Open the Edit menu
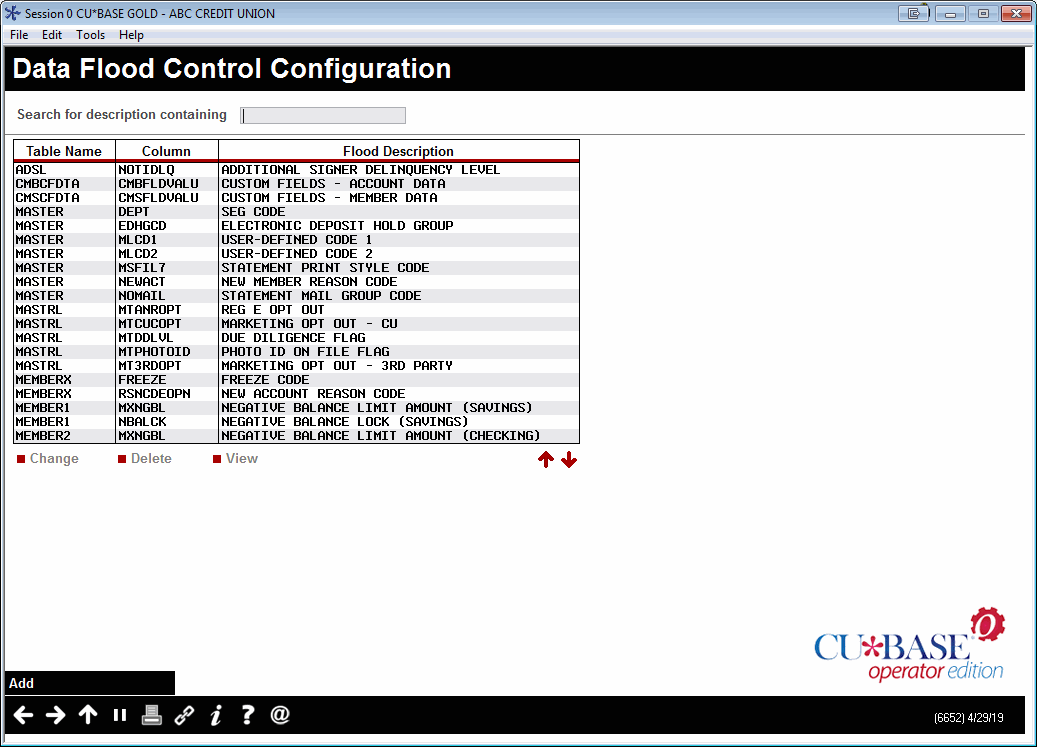The width and height of the screenshot is (1037, 747). [x=52, y=35]
